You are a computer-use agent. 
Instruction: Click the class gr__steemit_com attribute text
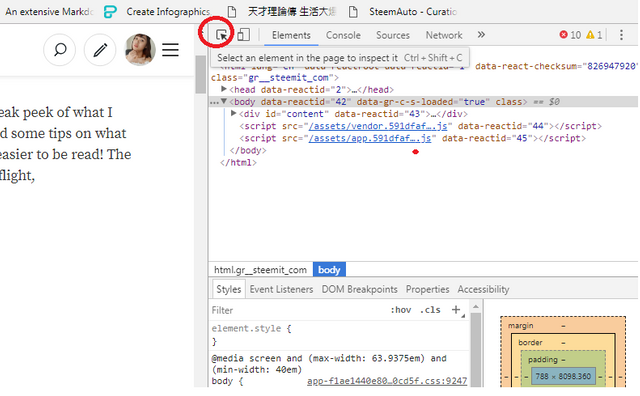[x=274, y=77]
